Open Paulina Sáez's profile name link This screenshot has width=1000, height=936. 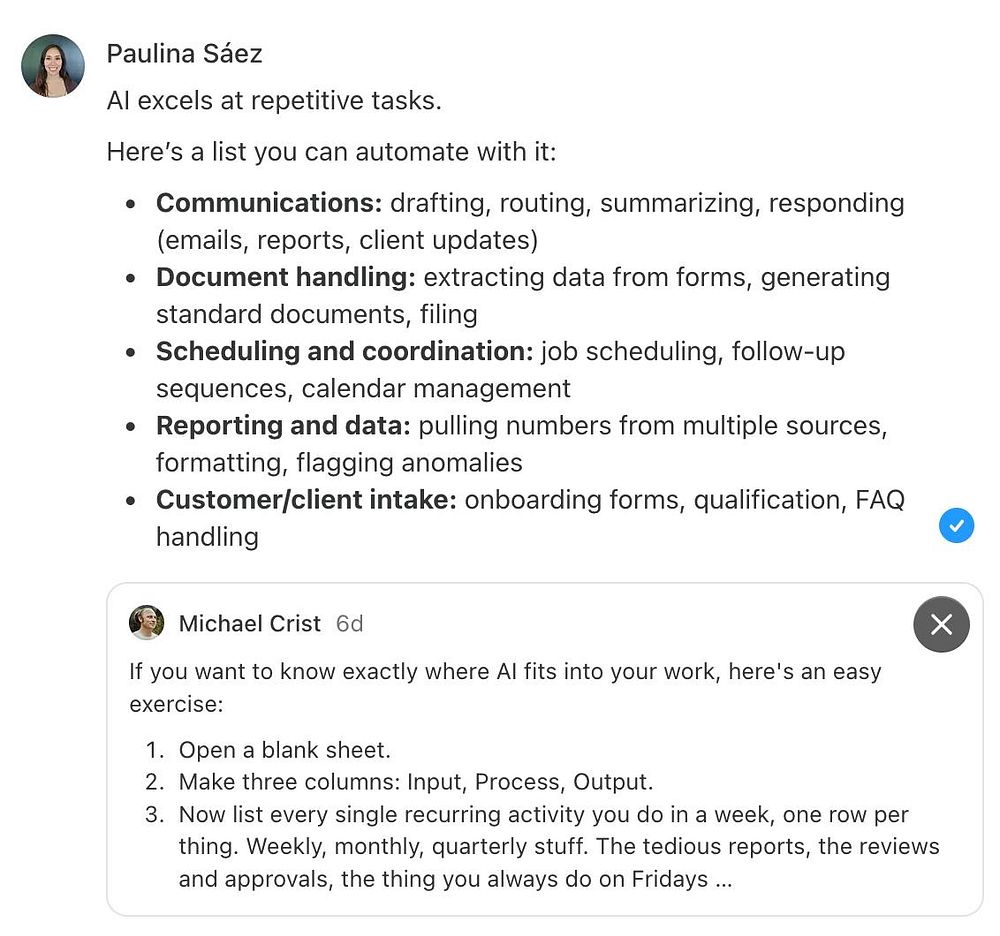point(184,54)
